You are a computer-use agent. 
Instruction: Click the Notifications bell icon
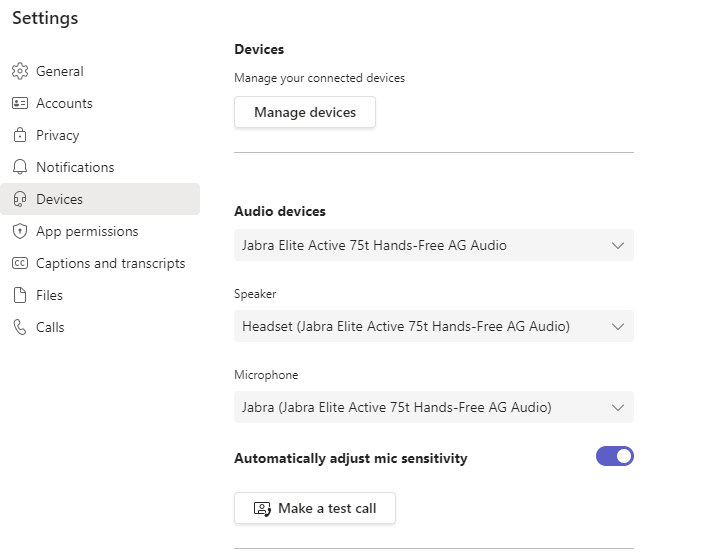click(20, 167)
